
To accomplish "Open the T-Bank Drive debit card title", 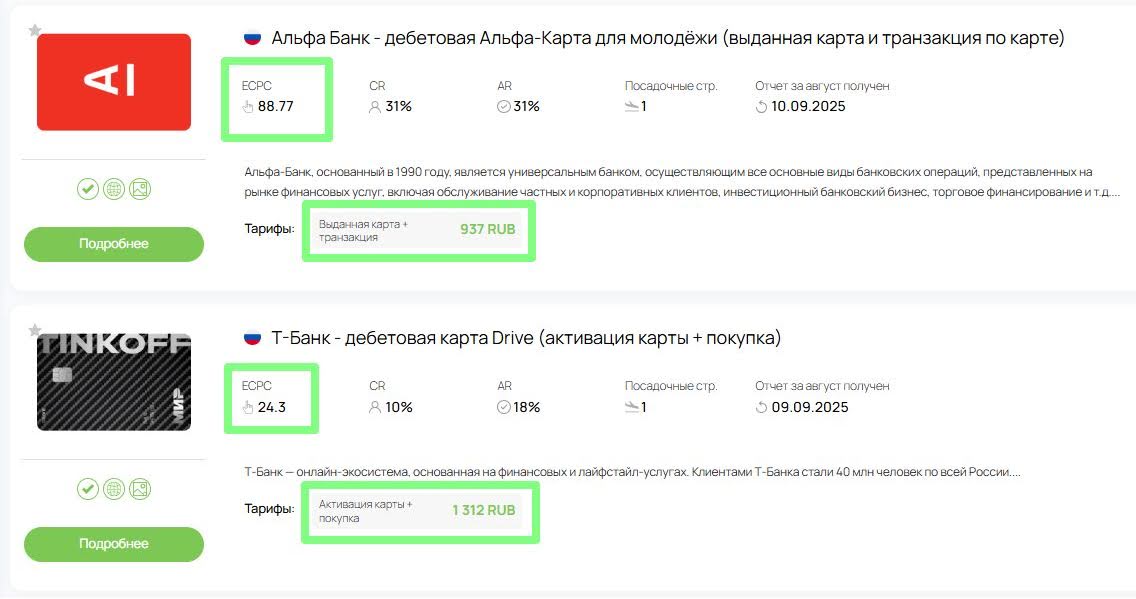I will (x=526, y=339).
